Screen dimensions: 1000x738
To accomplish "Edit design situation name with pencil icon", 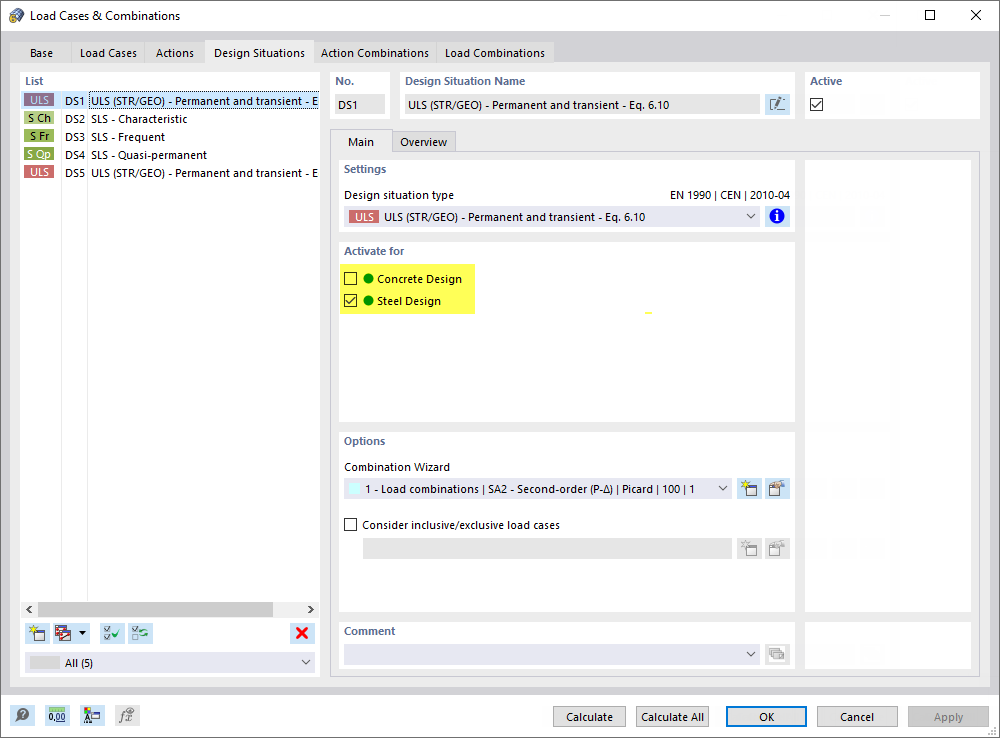I will click(777, 105).
